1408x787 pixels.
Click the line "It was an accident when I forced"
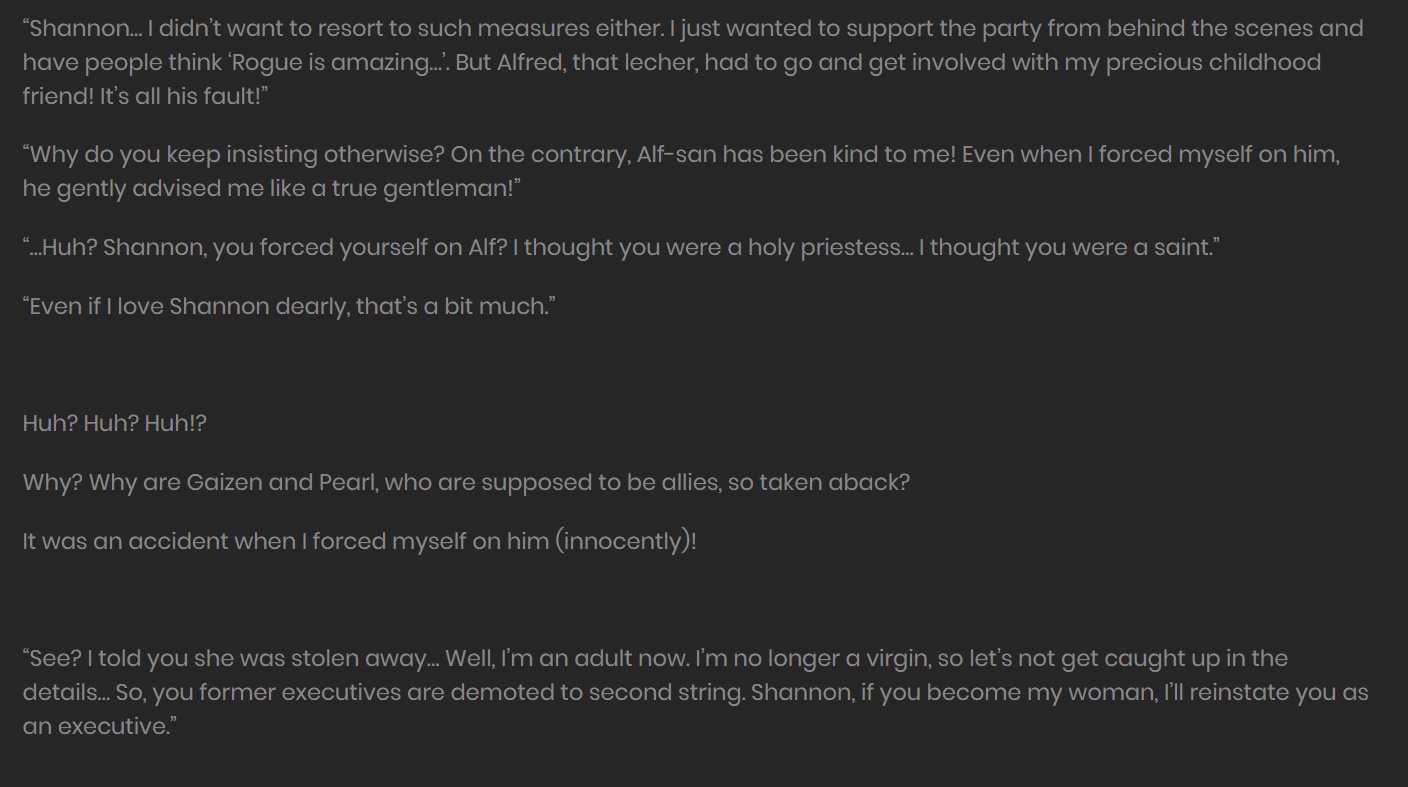359,541
